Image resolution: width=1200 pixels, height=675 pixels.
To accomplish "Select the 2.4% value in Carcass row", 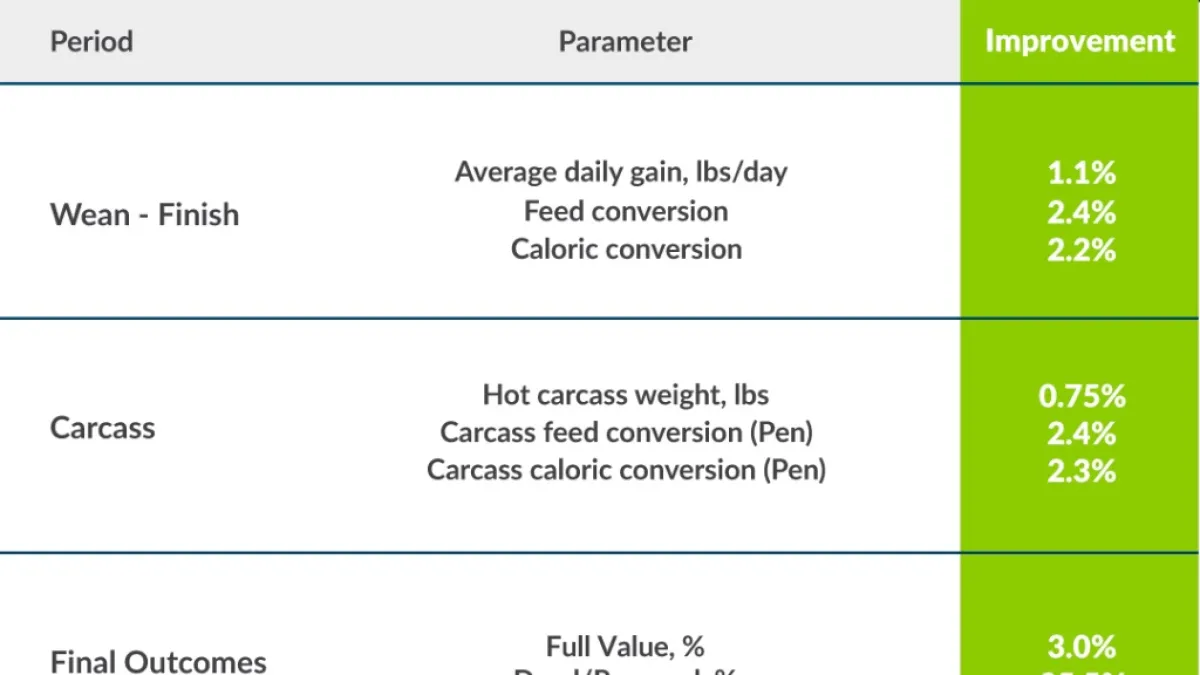I will click(1081, 433).
